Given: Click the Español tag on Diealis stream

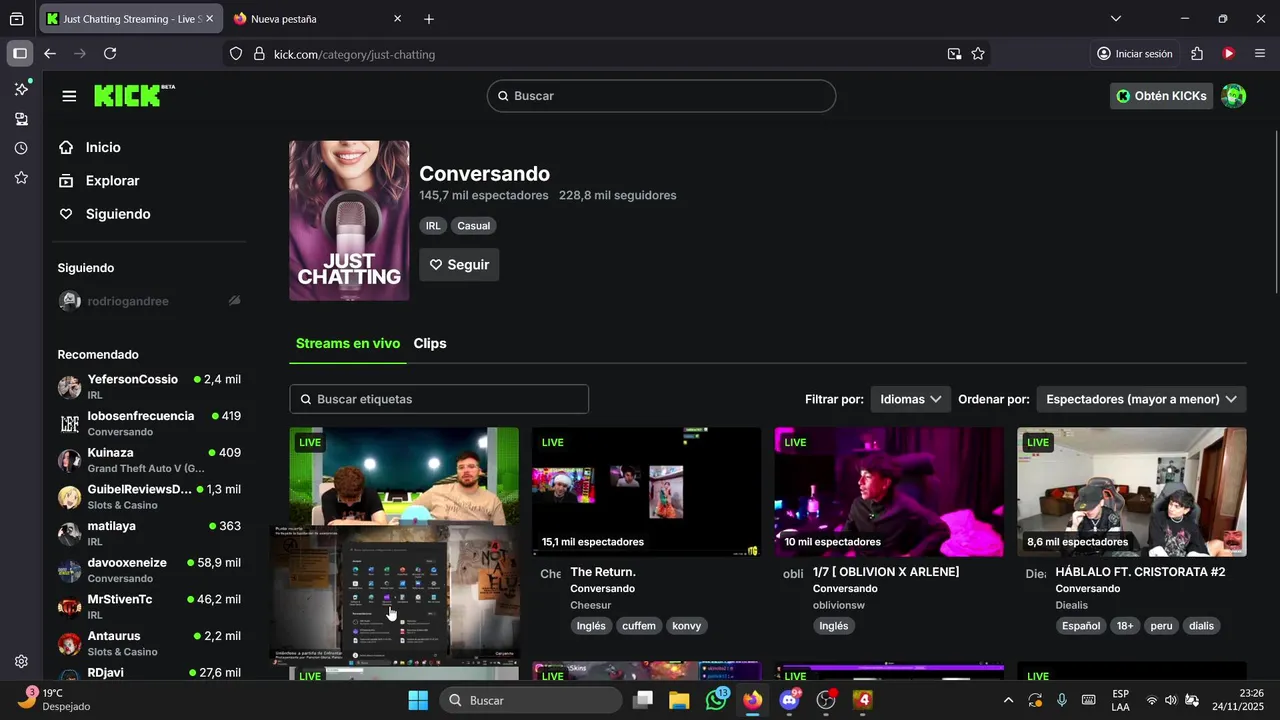Looking at the screenshot, I should [x=1081, y=626].
